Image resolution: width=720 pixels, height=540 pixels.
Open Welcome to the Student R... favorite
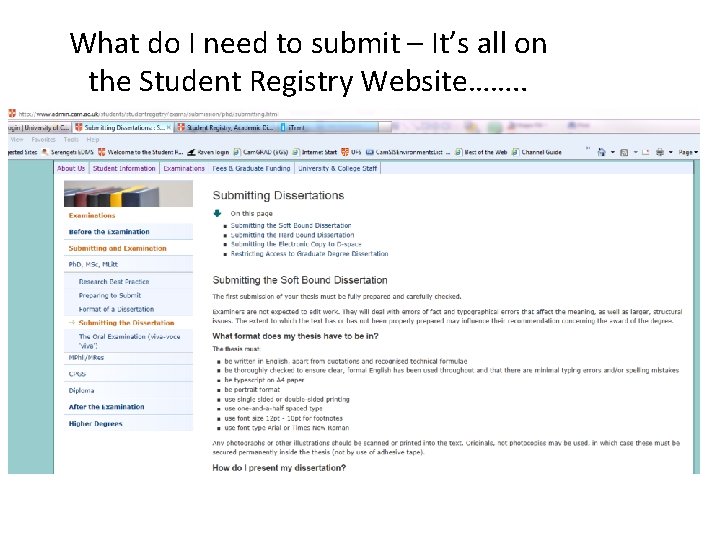141,152
